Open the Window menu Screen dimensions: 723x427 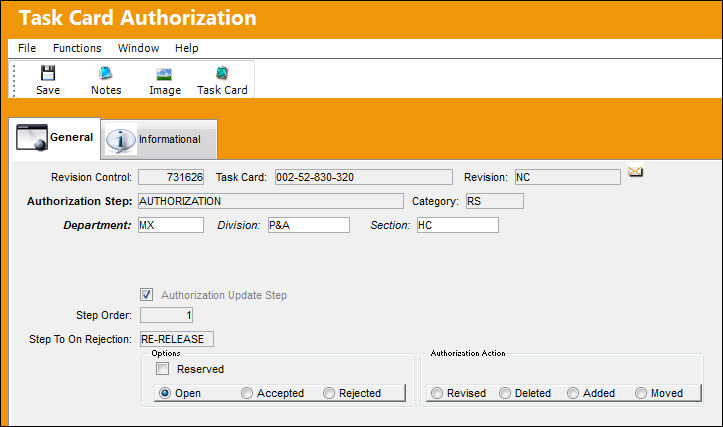pos(138,48)
